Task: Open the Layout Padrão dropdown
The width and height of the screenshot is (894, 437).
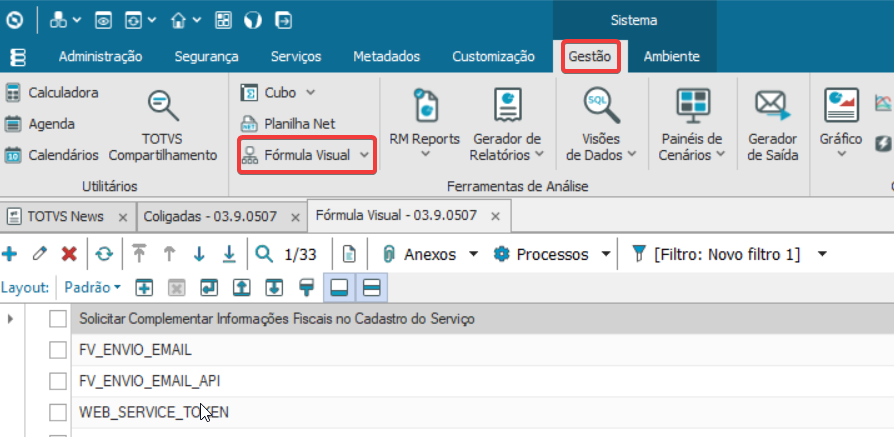Action: pos(92,287)
